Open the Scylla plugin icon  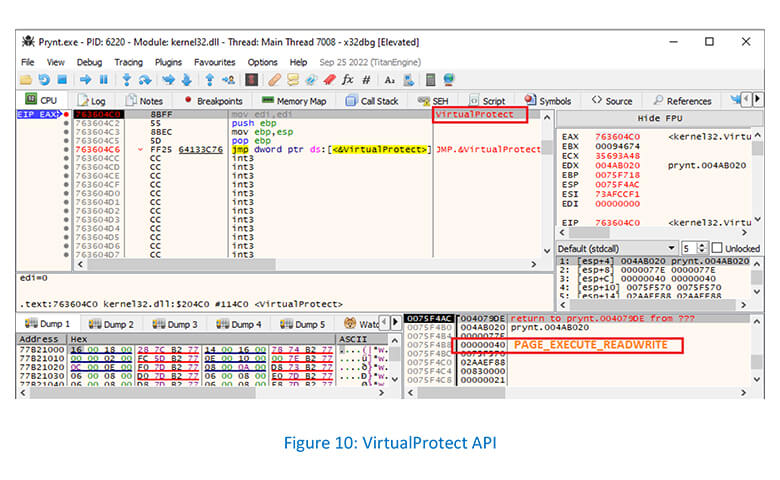(252, 80)
